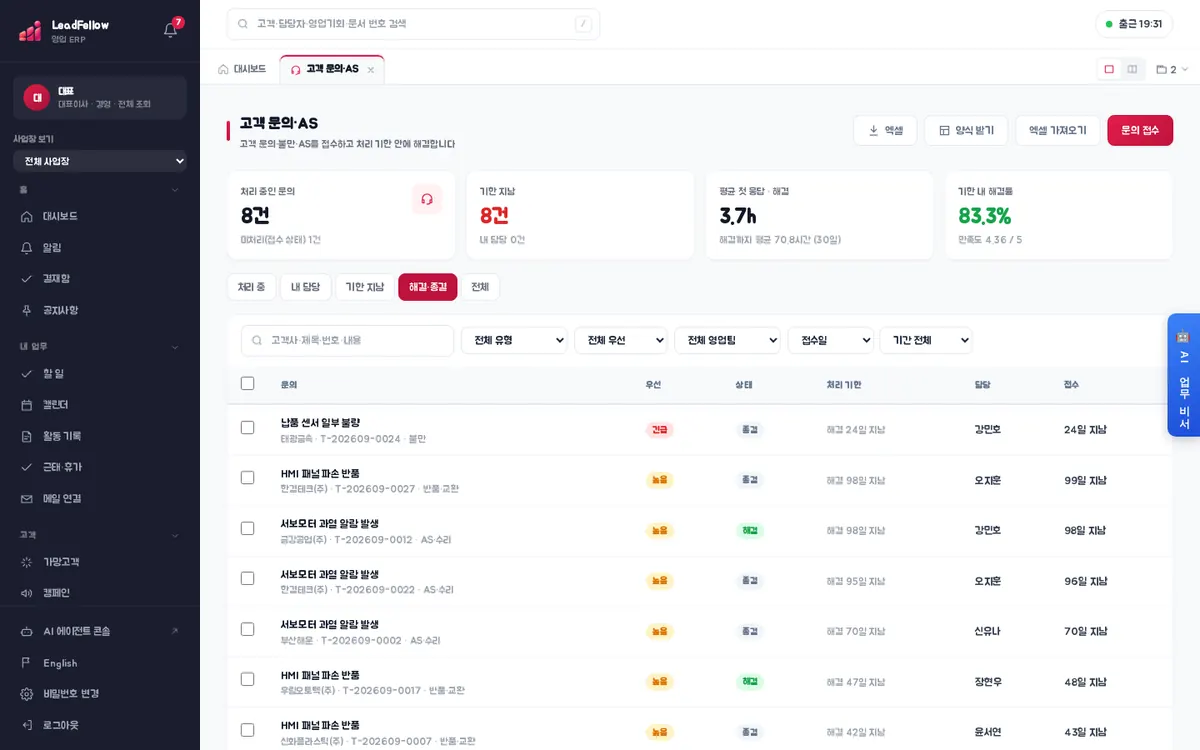Open 가망고객 in the sidebar
Image resolution: width=1200 pixels, height=750 pixels.
(100, 562)
